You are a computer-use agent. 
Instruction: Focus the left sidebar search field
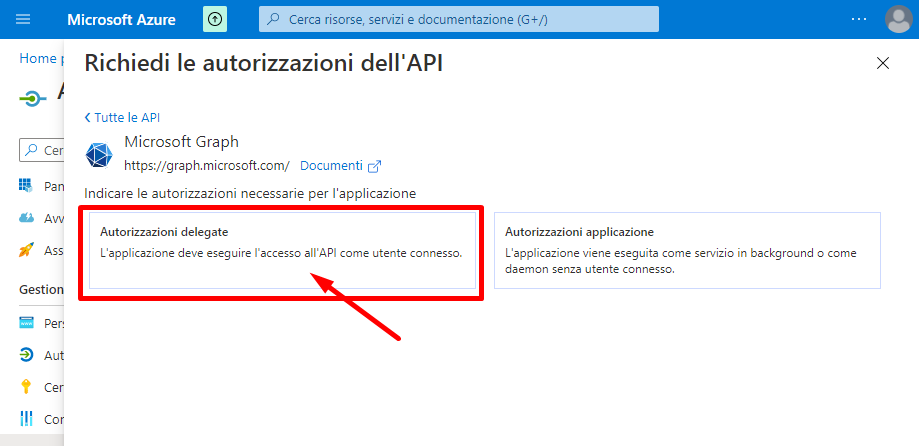pos(42,150)
